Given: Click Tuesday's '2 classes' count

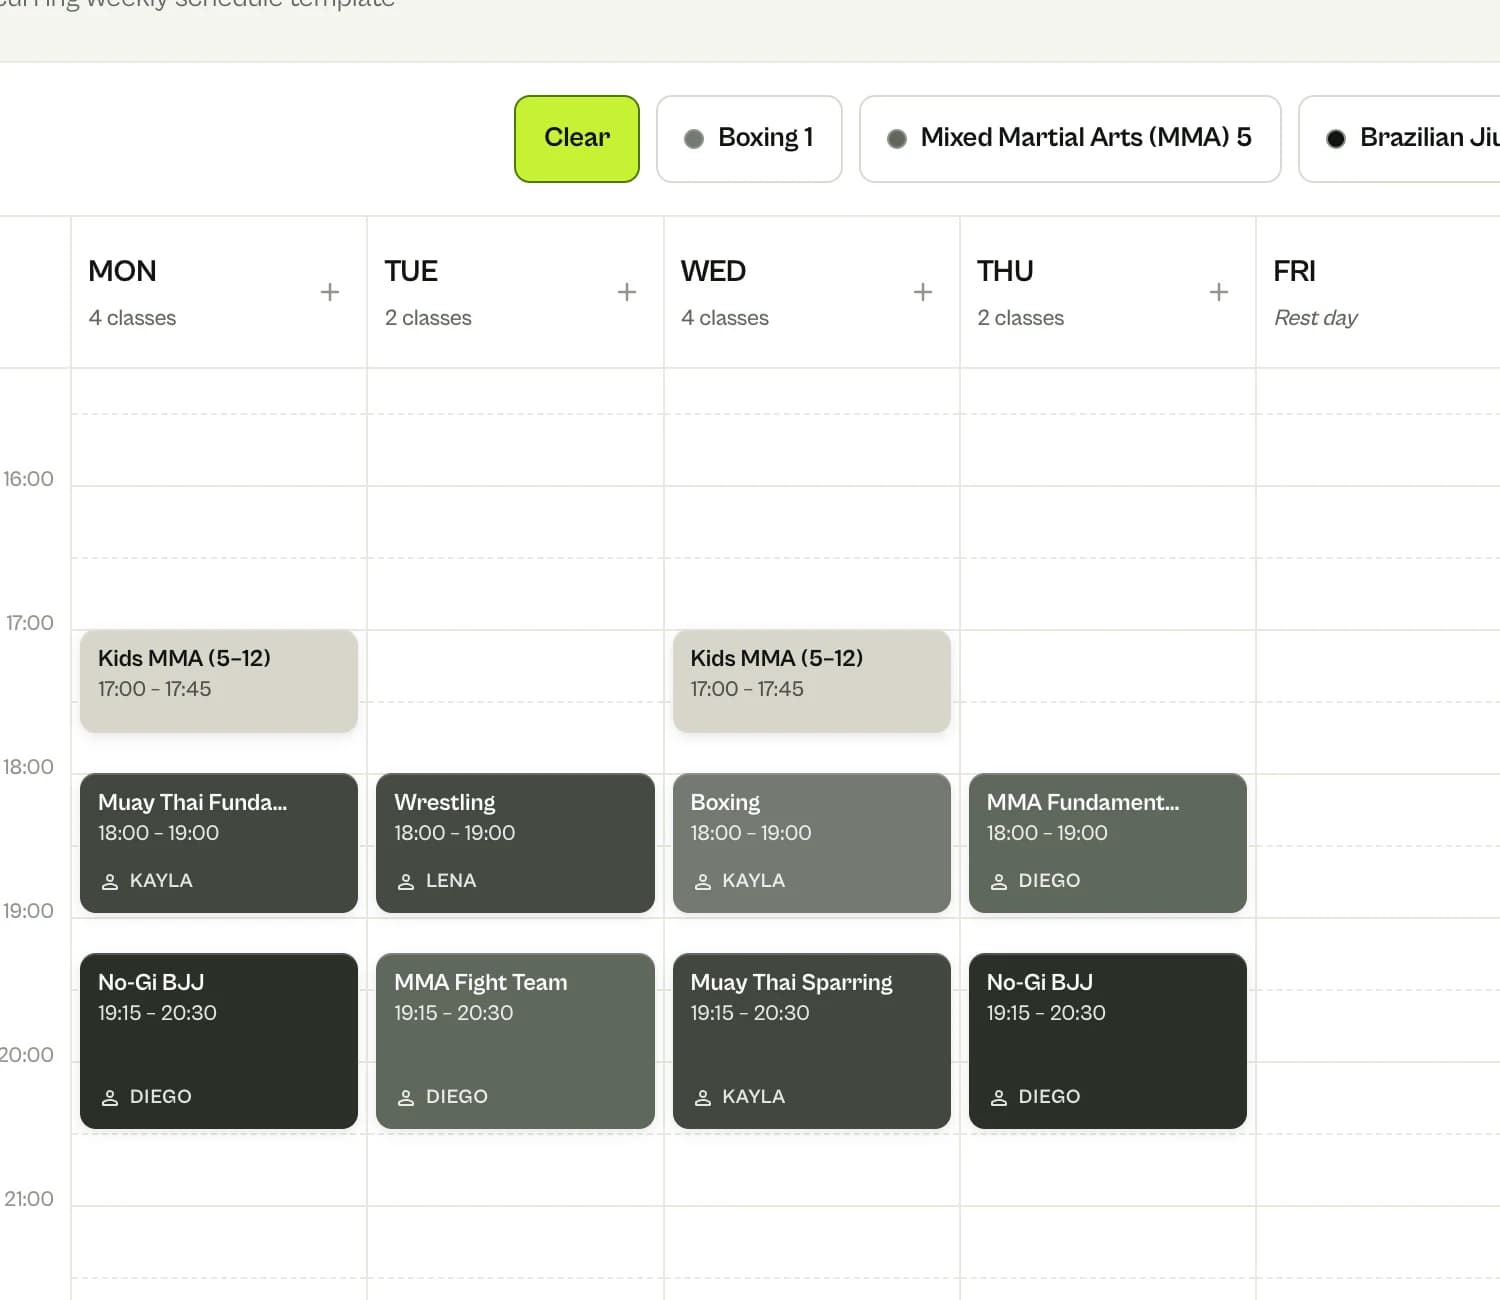Looking at the screenshot, I should tap(428, 318).
